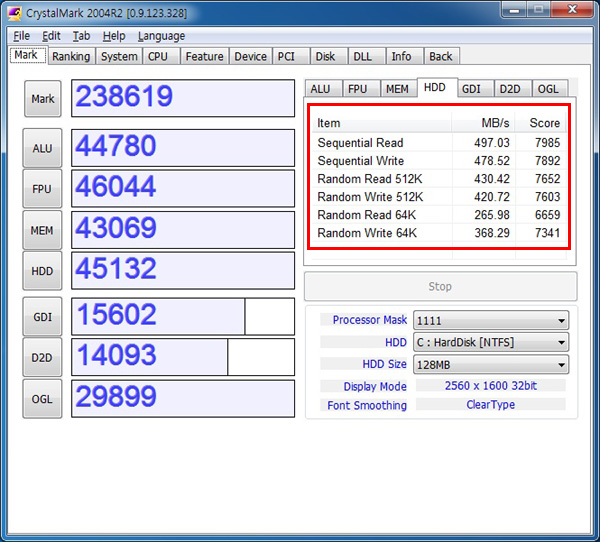Image resolution: width=600 pixels, height=542 pixels.
Task: Click the ClearType font smoothing value
Action: tap(491, 405)
